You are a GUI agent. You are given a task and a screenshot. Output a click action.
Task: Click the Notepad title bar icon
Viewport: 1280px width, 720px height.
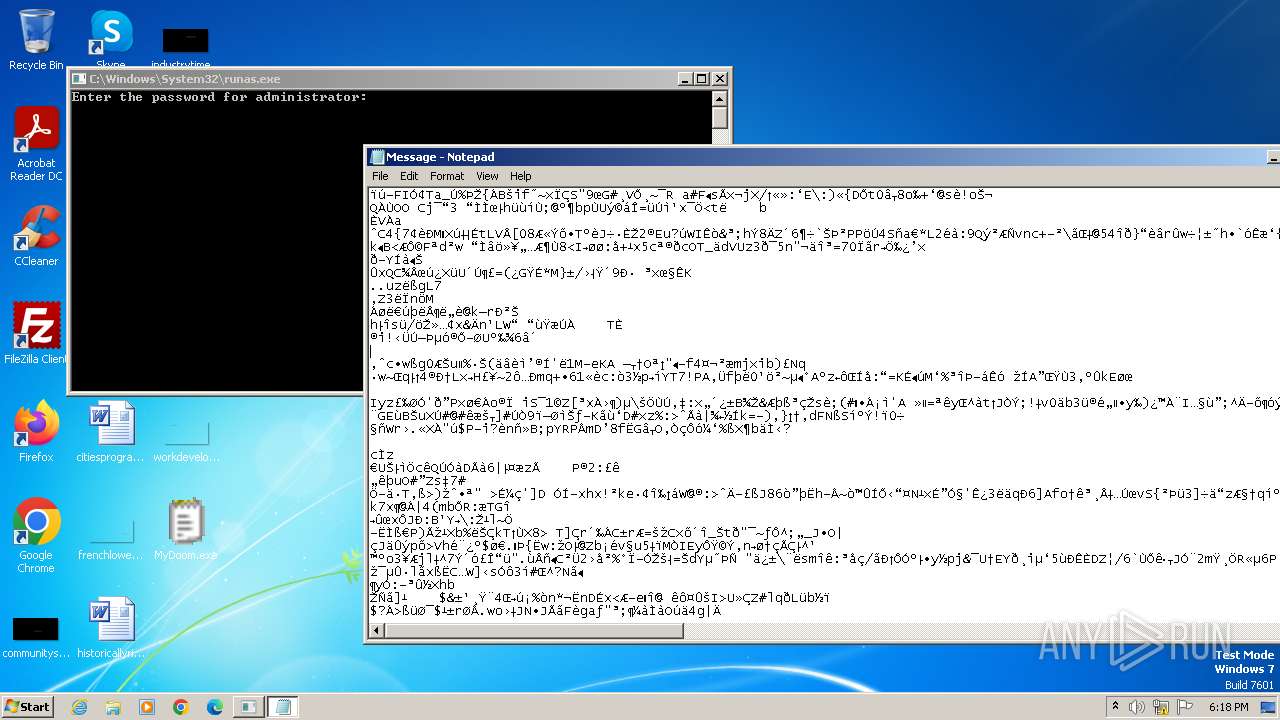click(x=377, y=157)
